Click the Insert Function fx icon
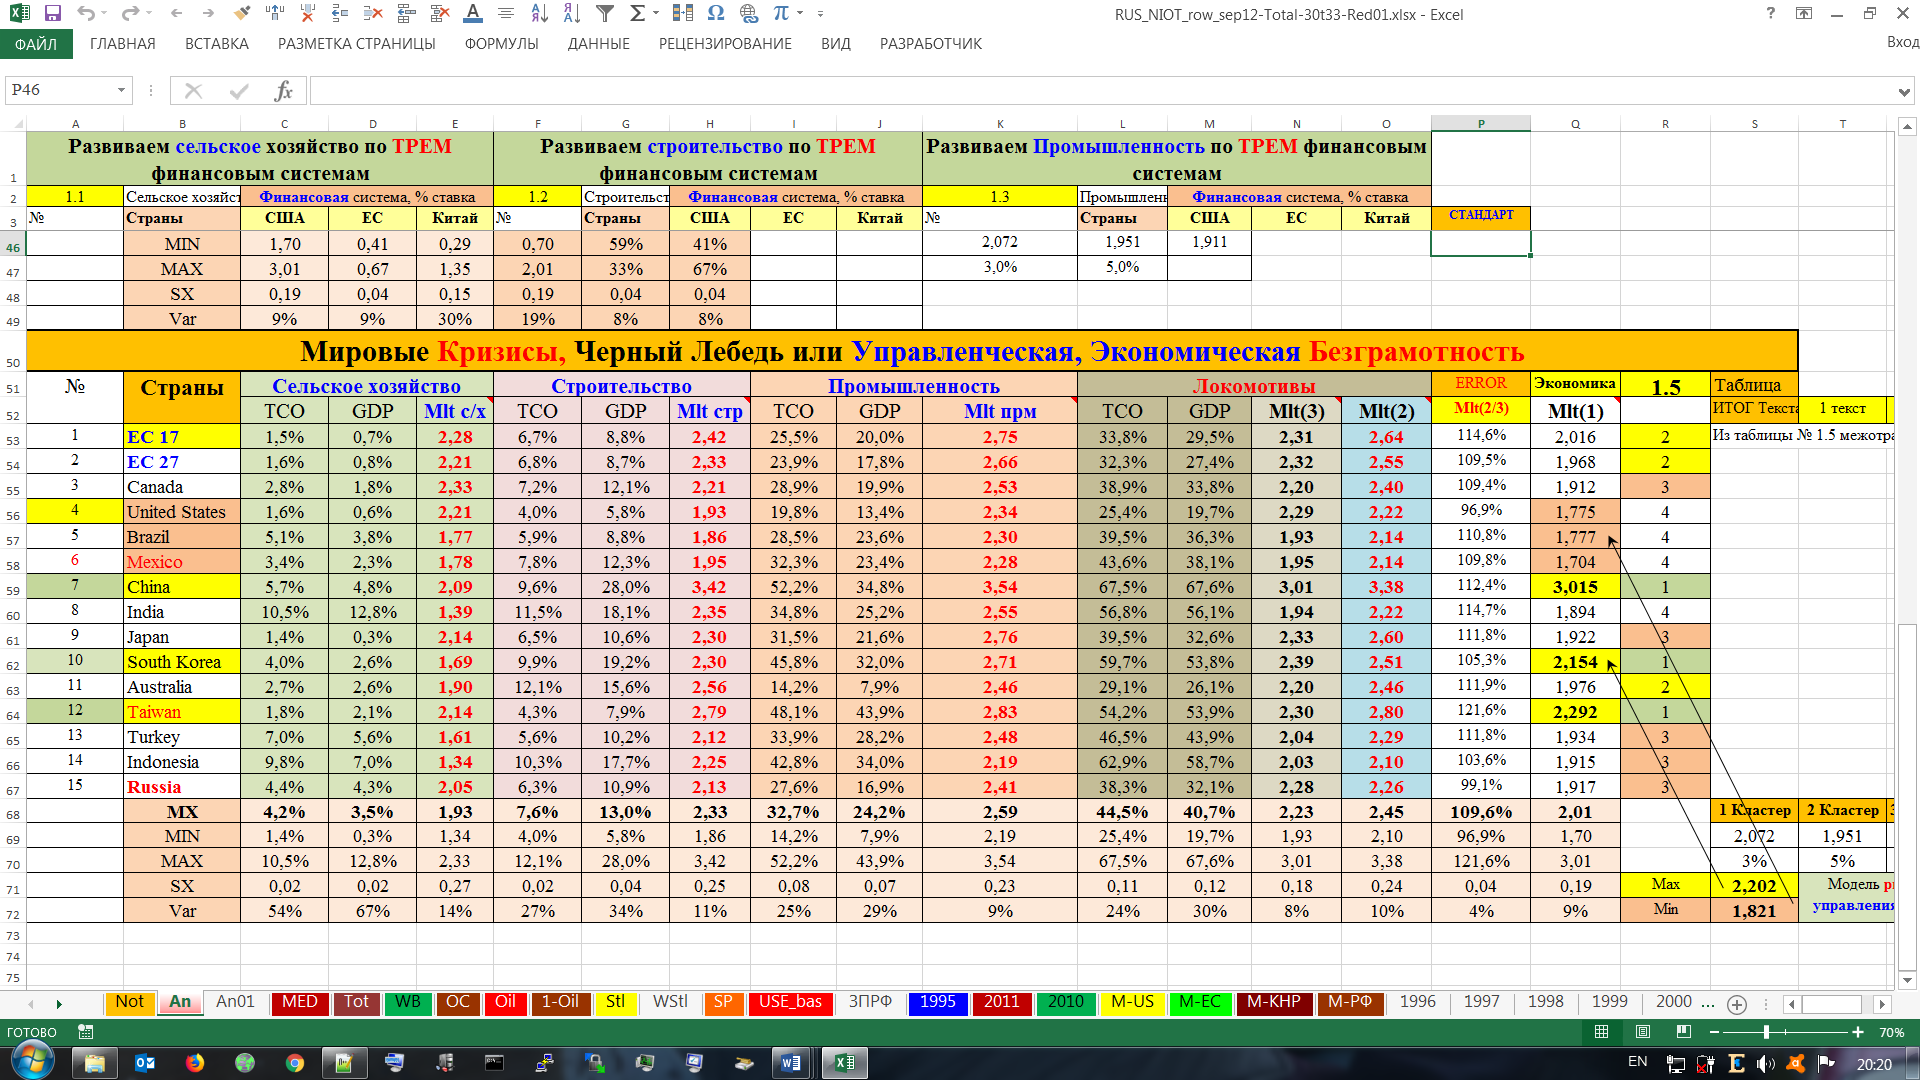Image resolution: width=1920 pixels, height=1080 pixels. pyautogui.click(x=284, y=91)
